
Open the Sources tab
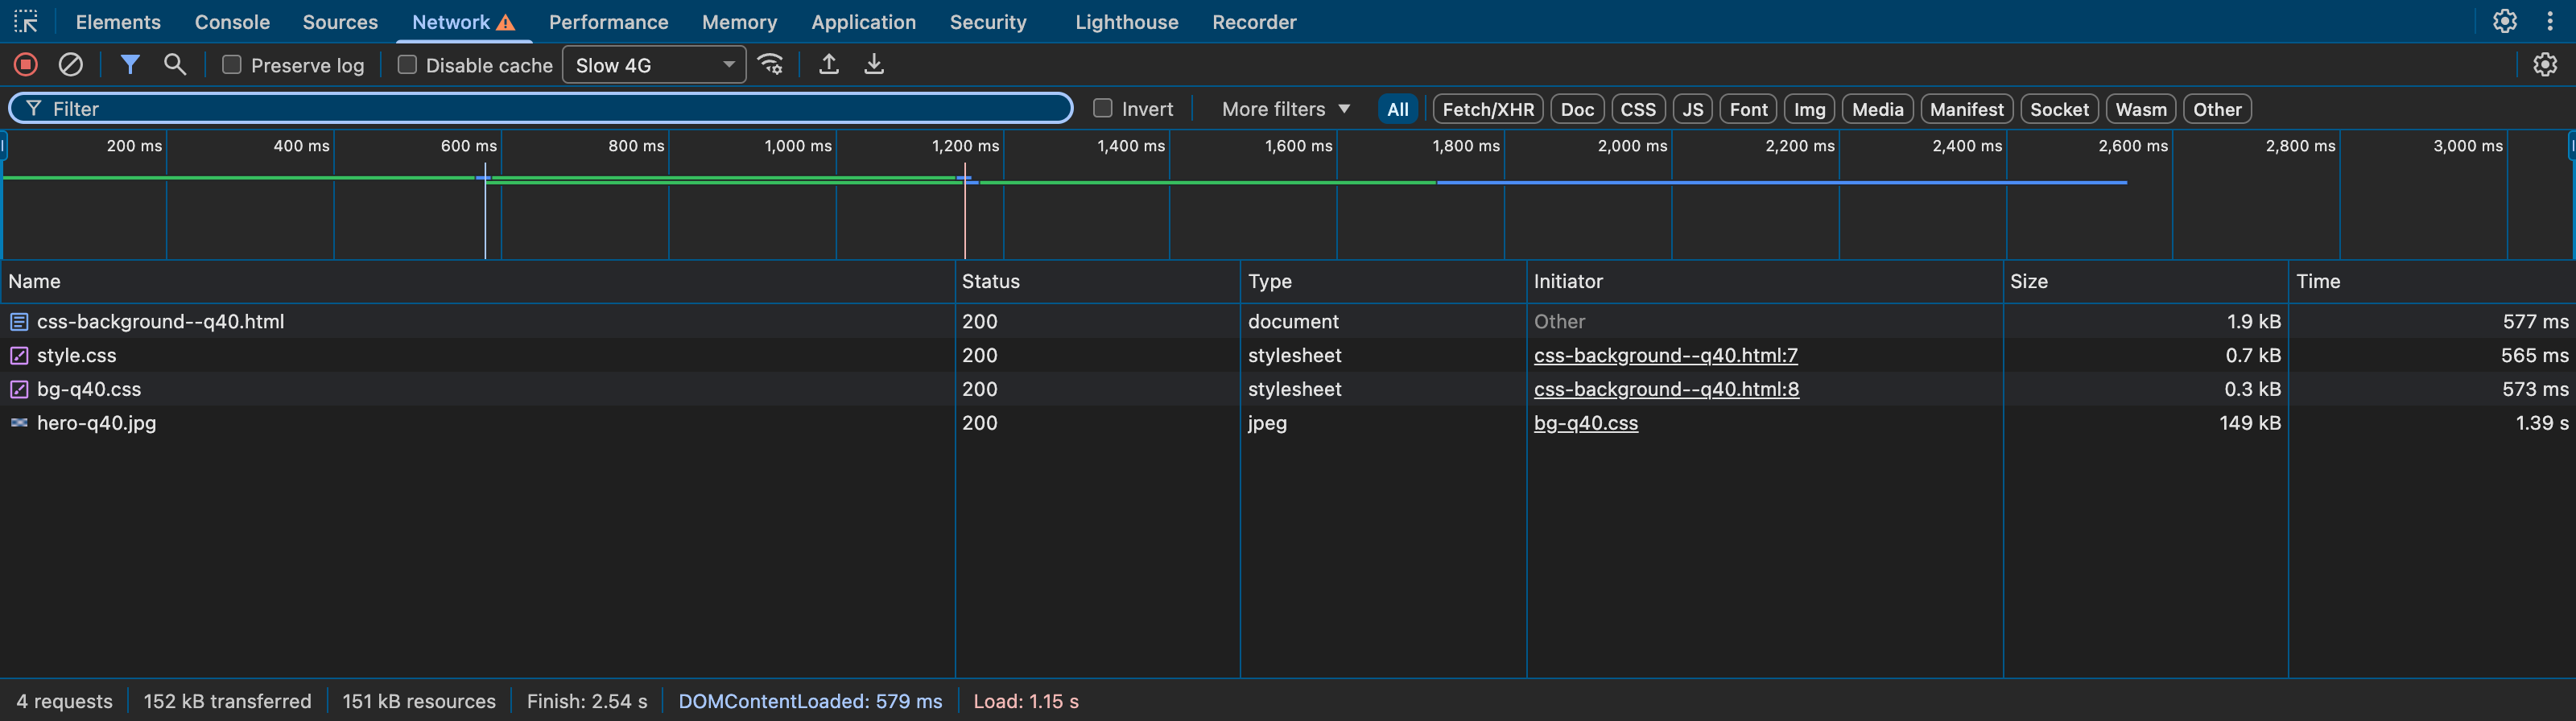pos(340,22)
